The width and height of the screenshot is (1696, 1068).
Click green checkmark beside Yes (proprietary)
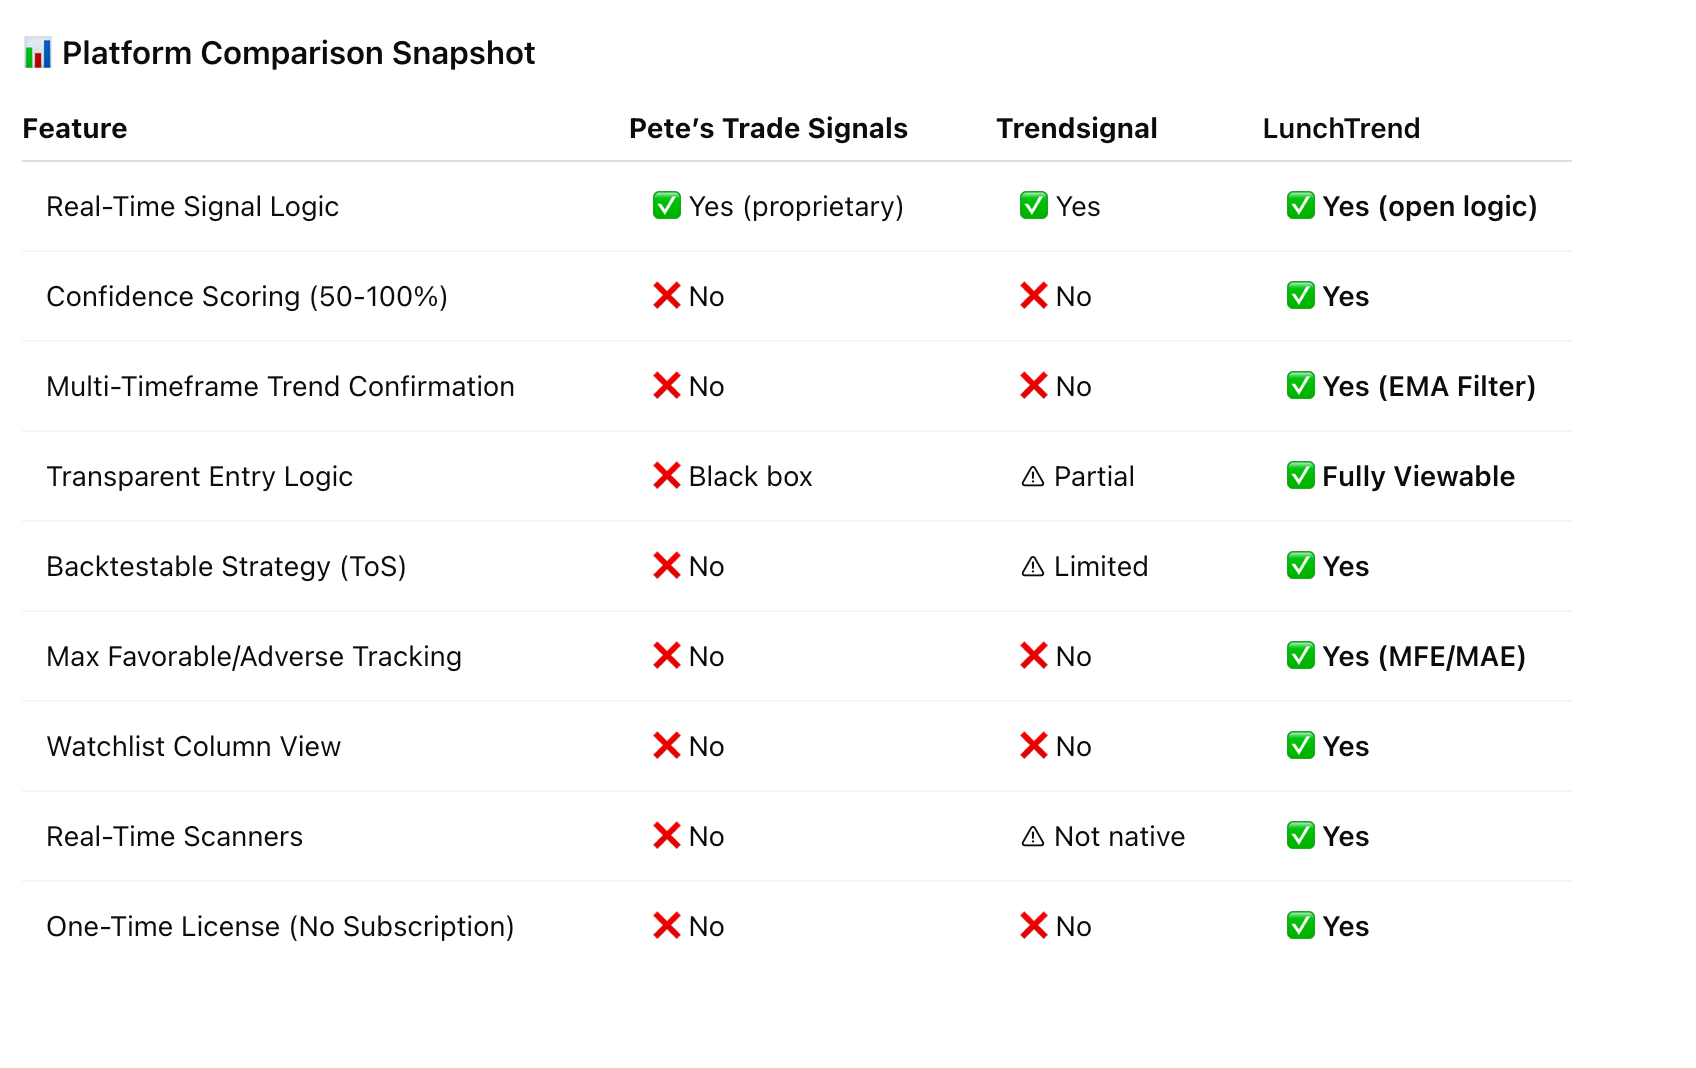coord(667,205)
